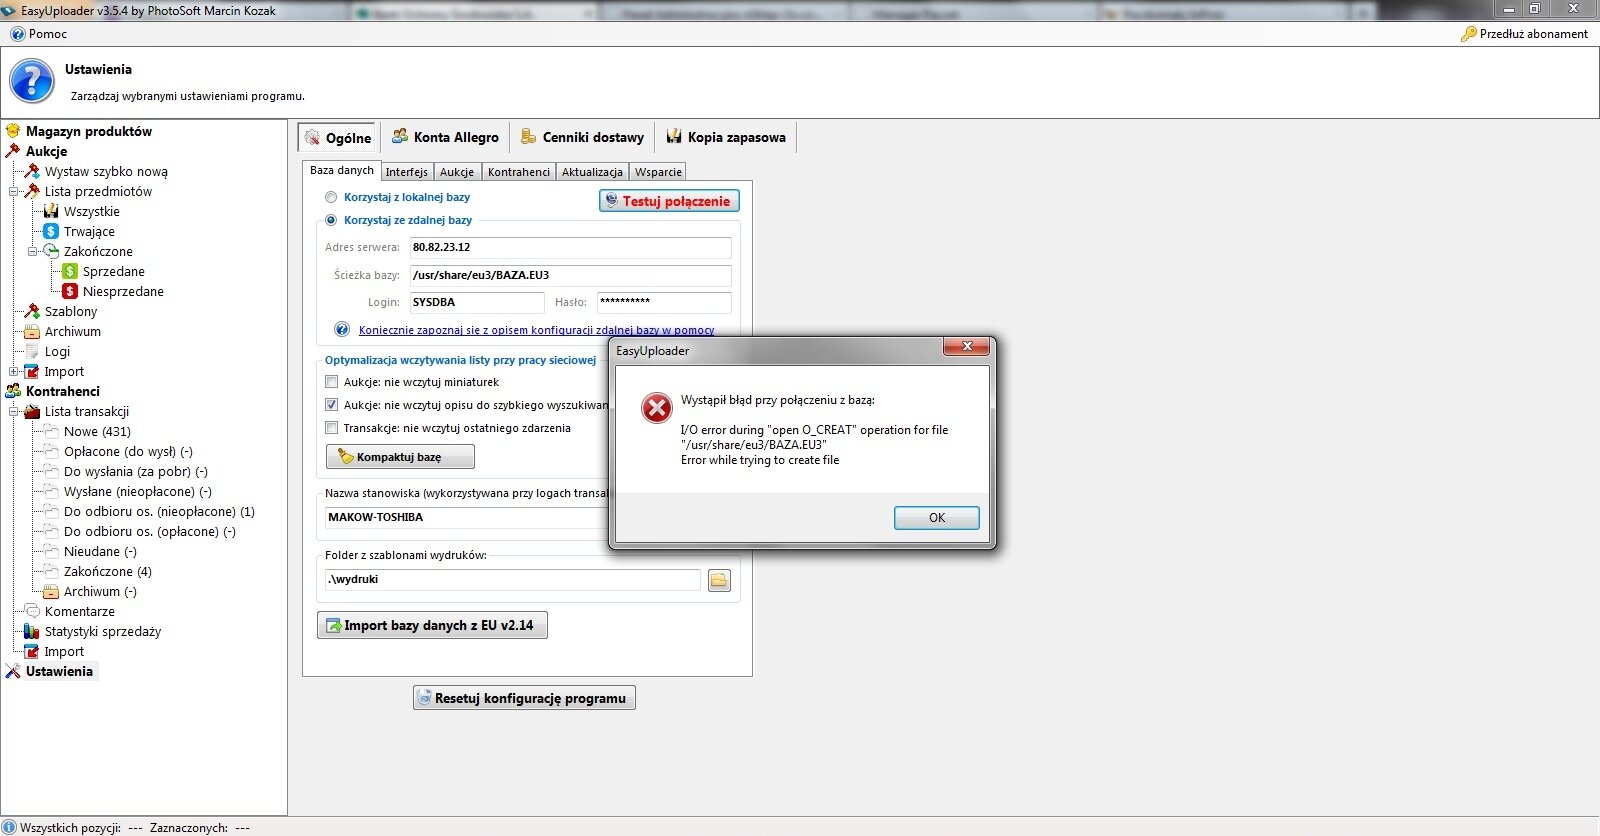Click the folder browse icon beside wydruki path

point(719,580)
